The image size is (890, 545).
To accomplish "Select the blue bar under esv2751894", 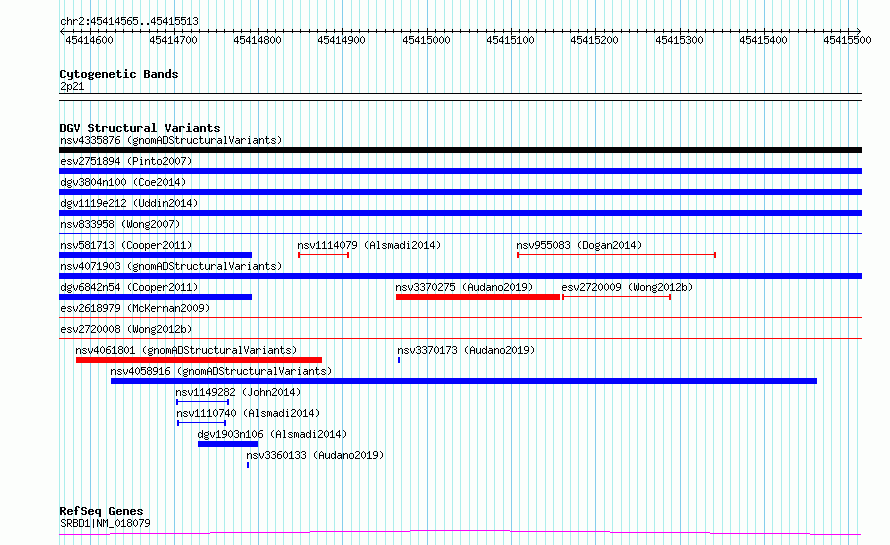I will pyautogui.click(x=460, y=171).
